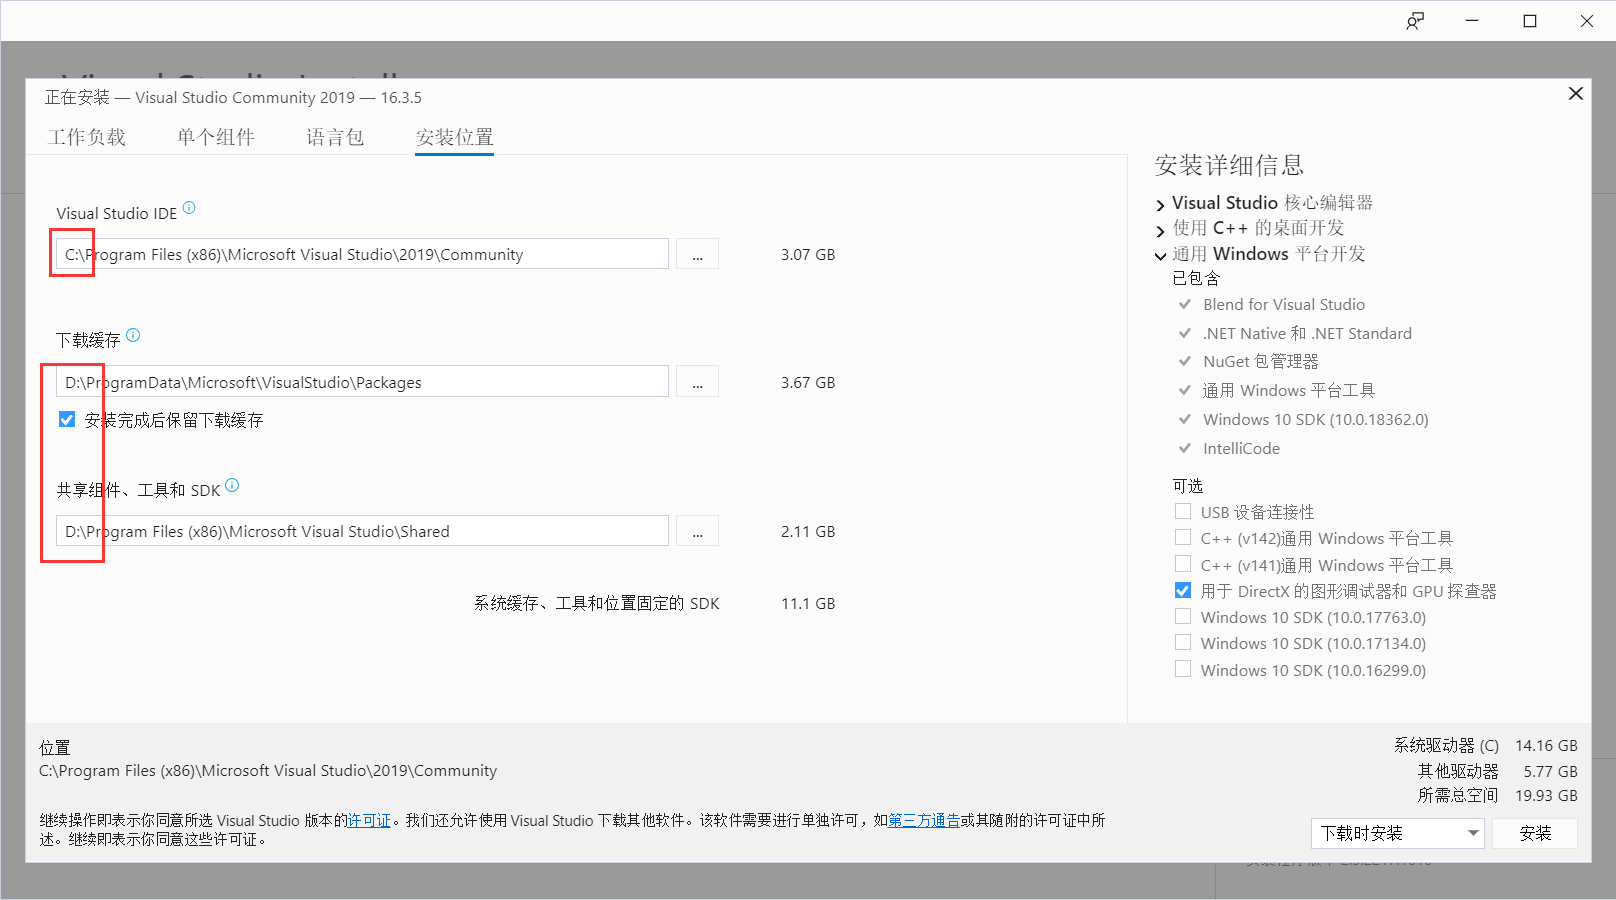Click the download cache path field

point(362,382)
